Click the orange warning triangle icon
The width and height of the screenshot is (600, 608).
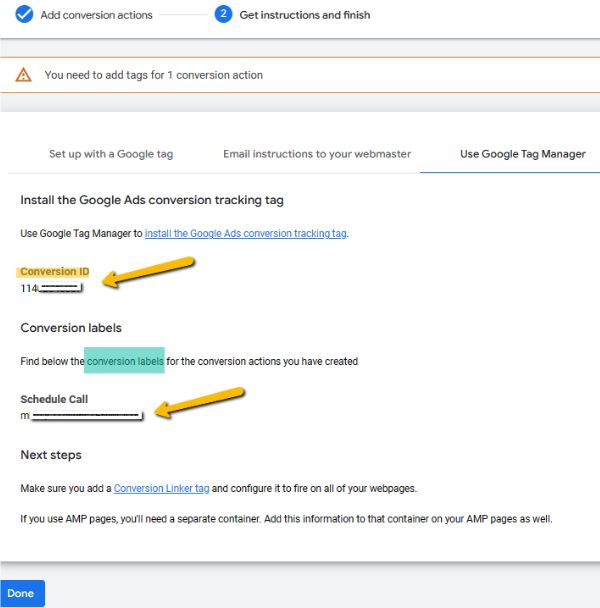[x=23, y=75]
